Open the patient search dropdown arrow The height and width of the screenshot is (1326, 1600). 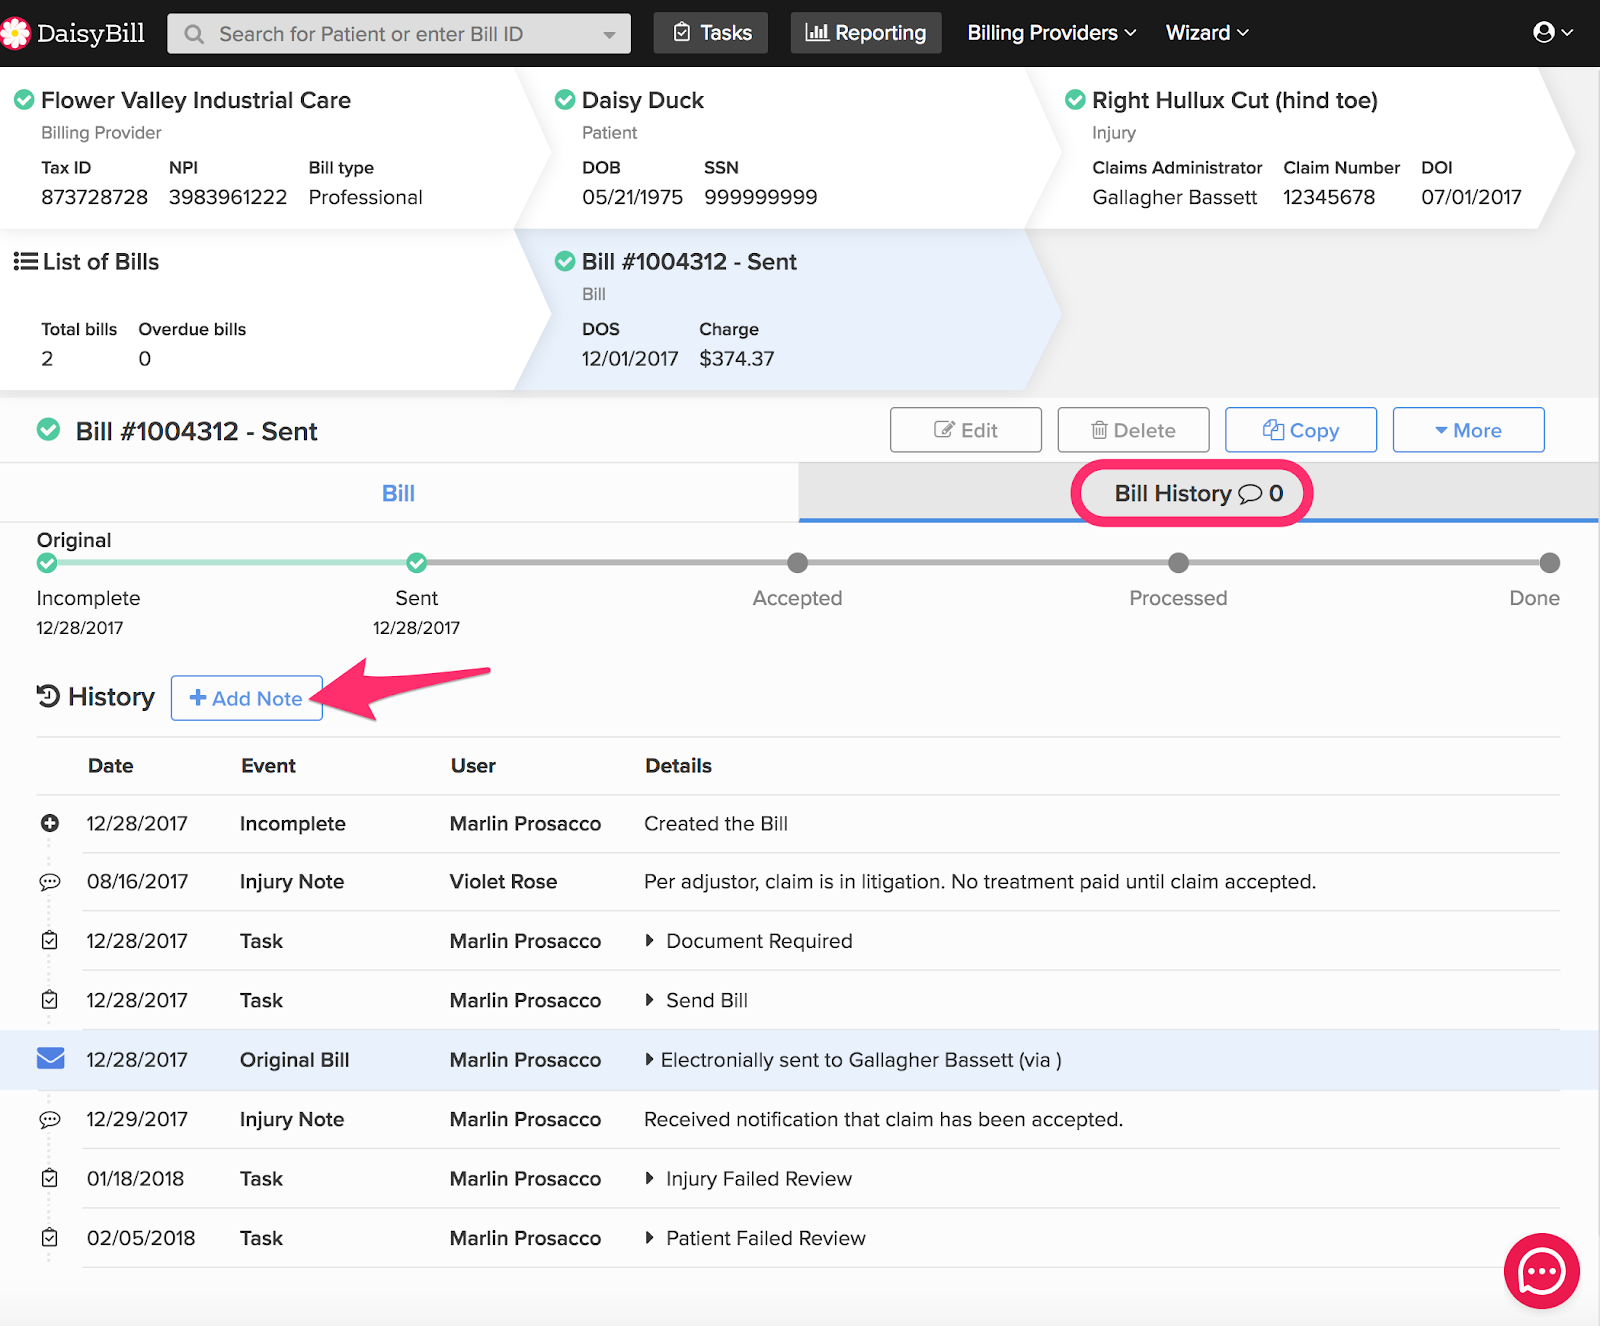(609, 35)
